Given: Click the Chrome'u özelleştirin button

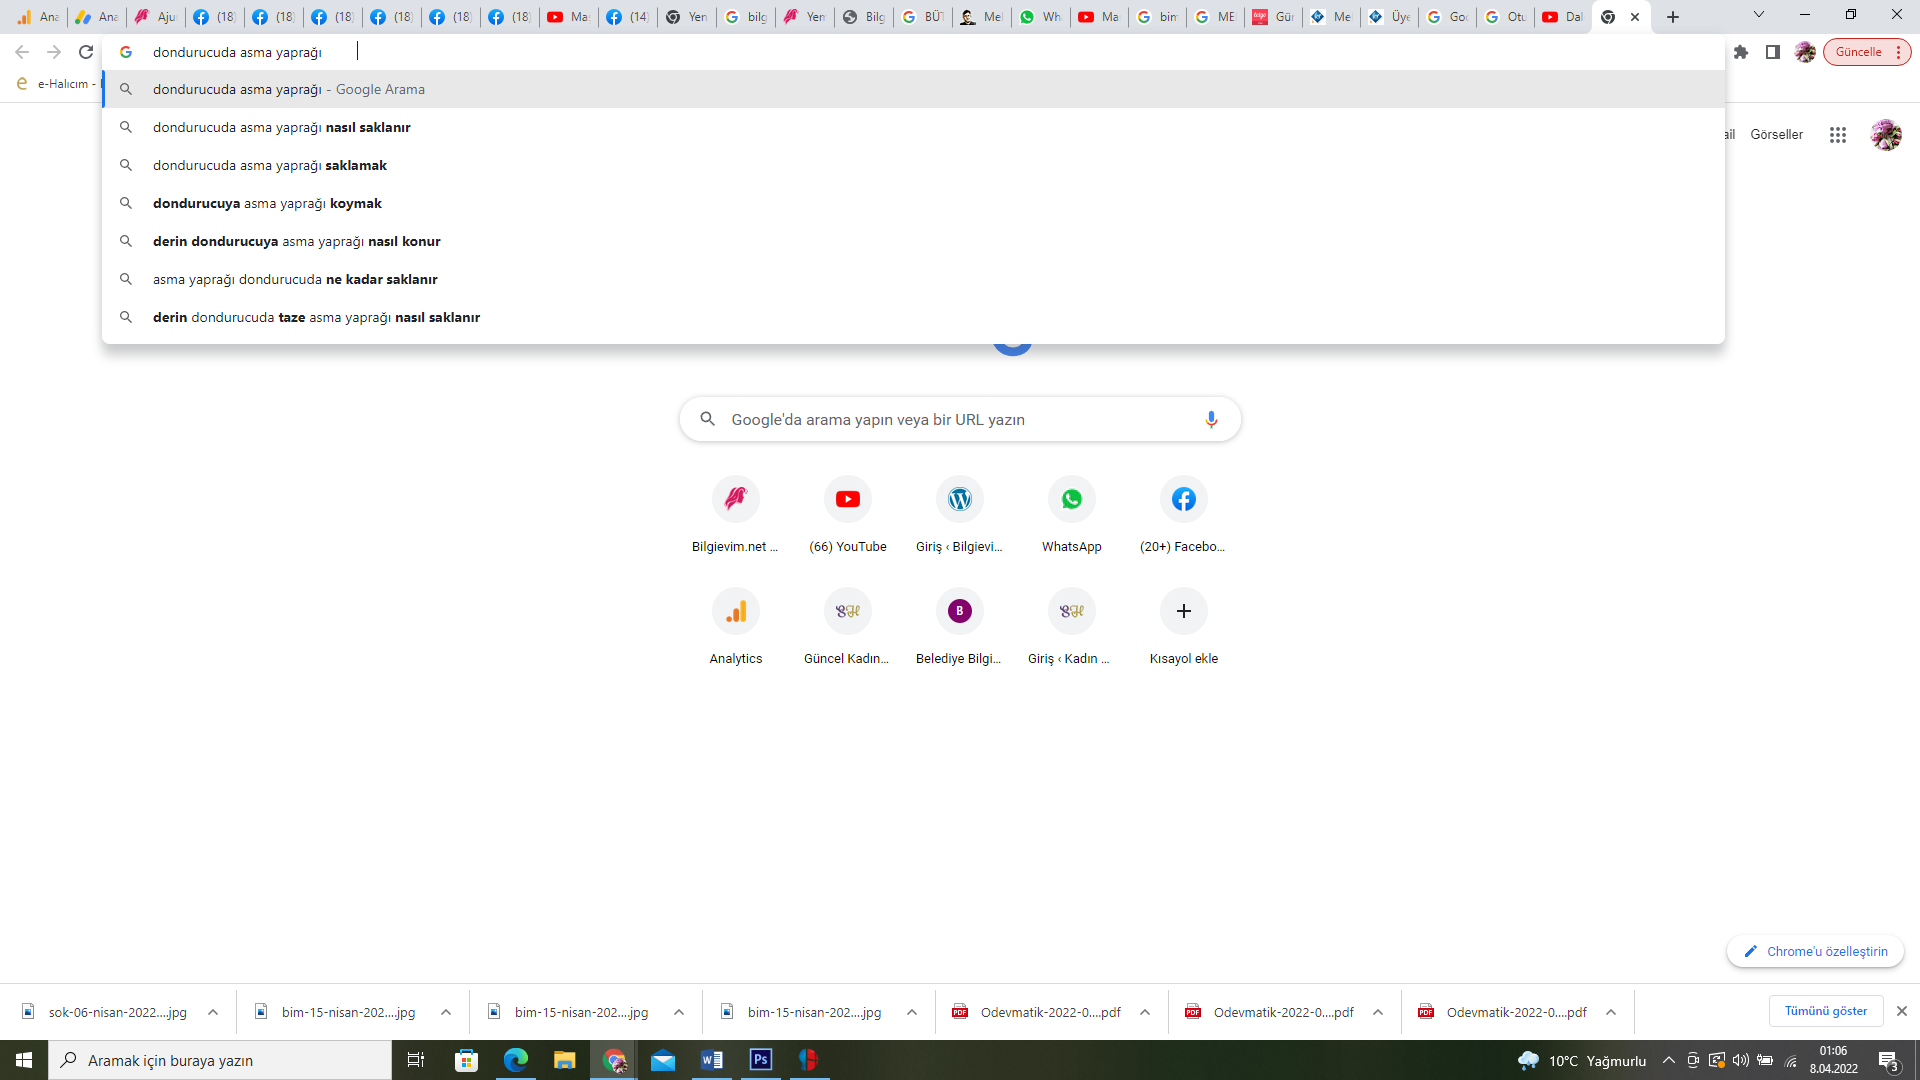Looking at the screenshot, I should (x=1815, y=951).
